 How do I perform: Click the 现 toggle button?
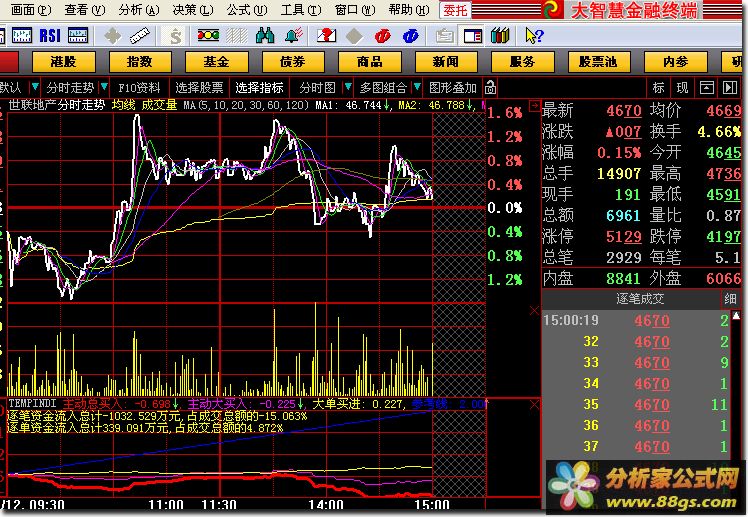click(x=682, y=88)
